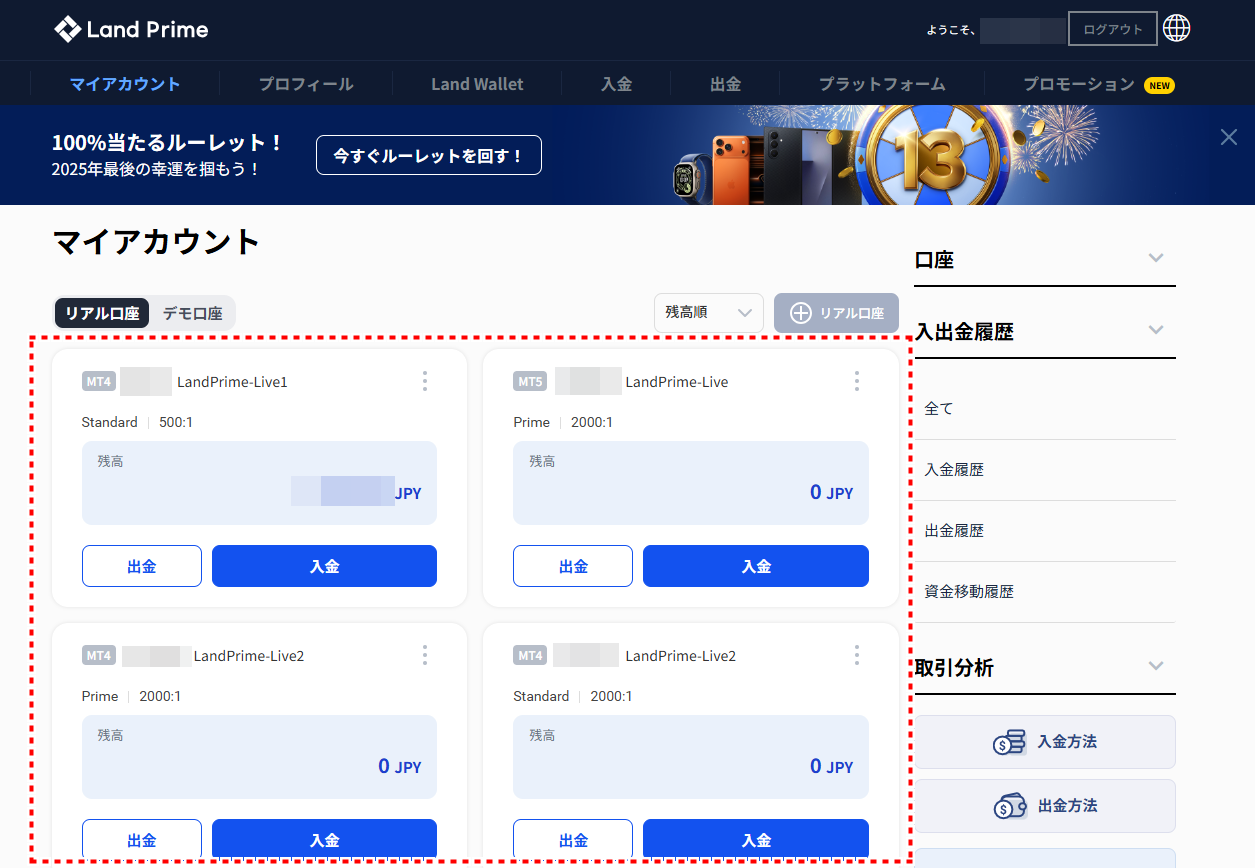The width and height of the screenshot is (1255, 868).
Task: Go to the 入金 nav tab
Action: (616, 84)
